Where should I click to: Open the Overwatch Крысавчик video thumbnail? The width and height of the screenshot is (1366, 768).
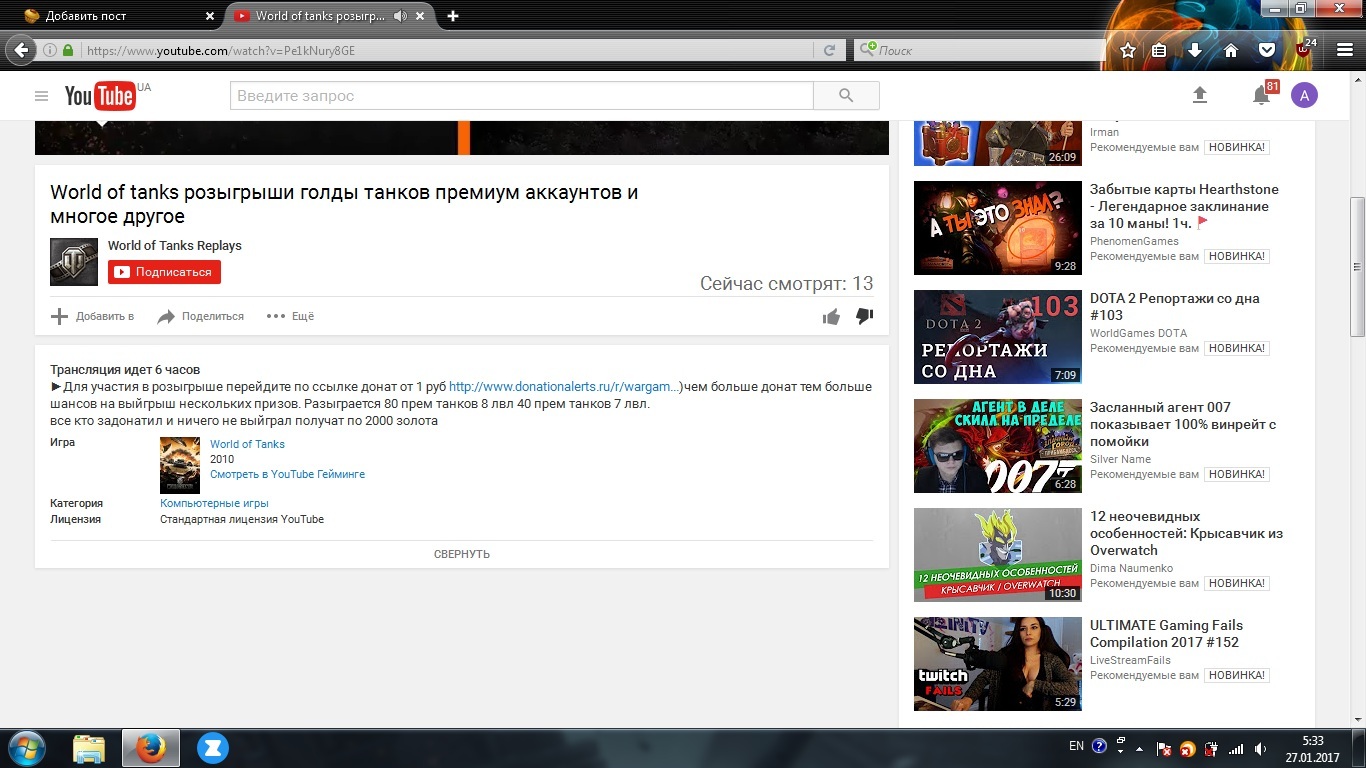coord(998,555)
